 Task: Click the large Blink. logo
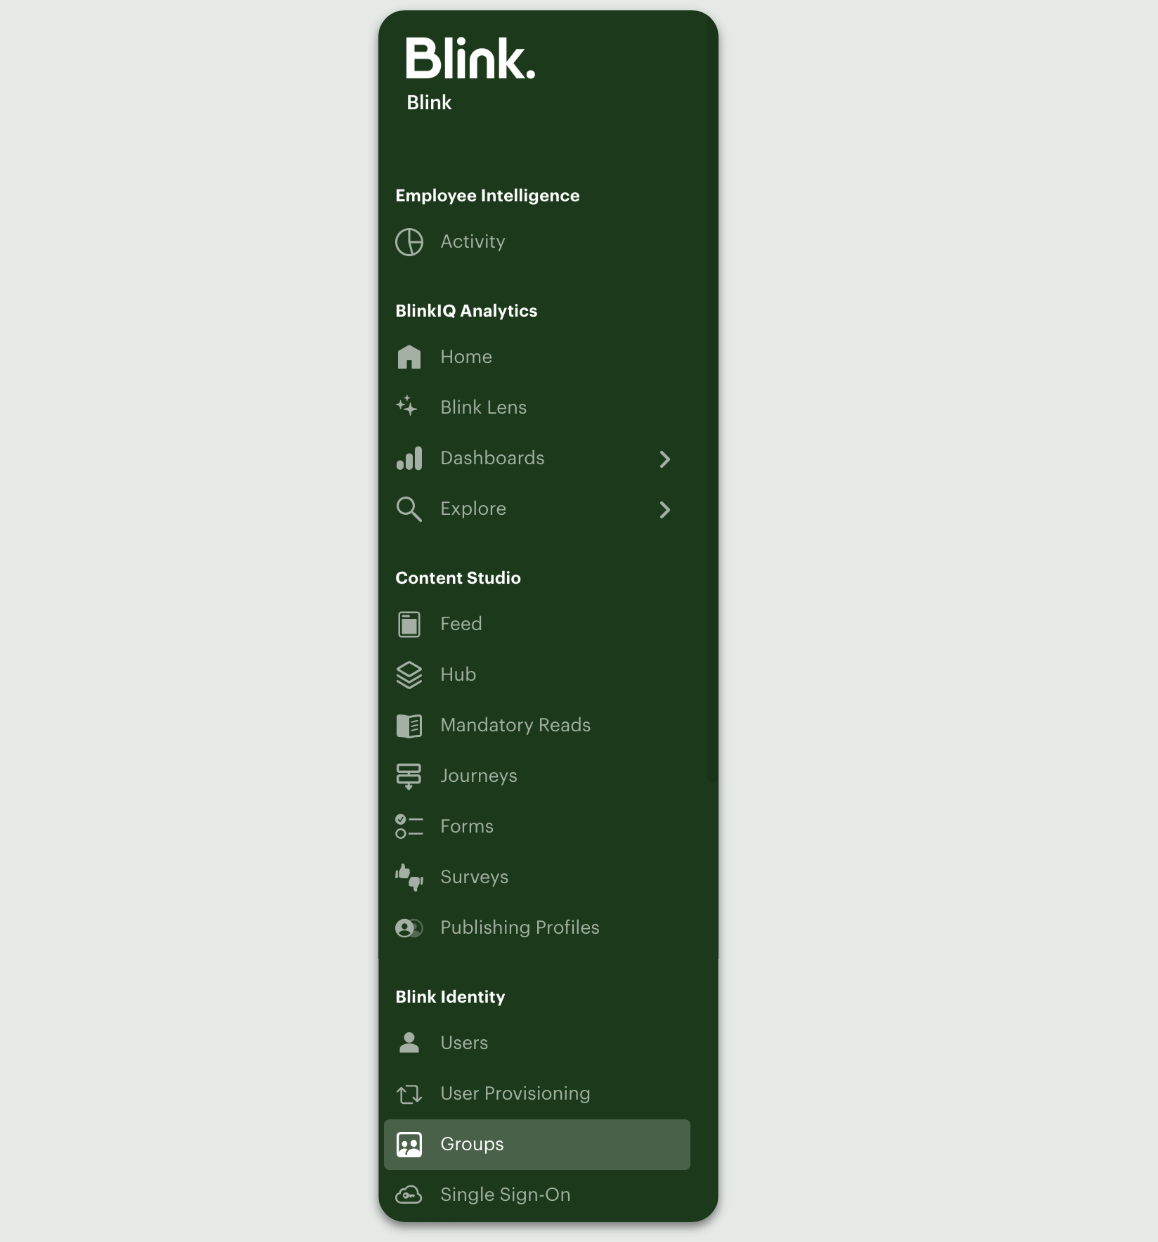click(x=470, y=58)
